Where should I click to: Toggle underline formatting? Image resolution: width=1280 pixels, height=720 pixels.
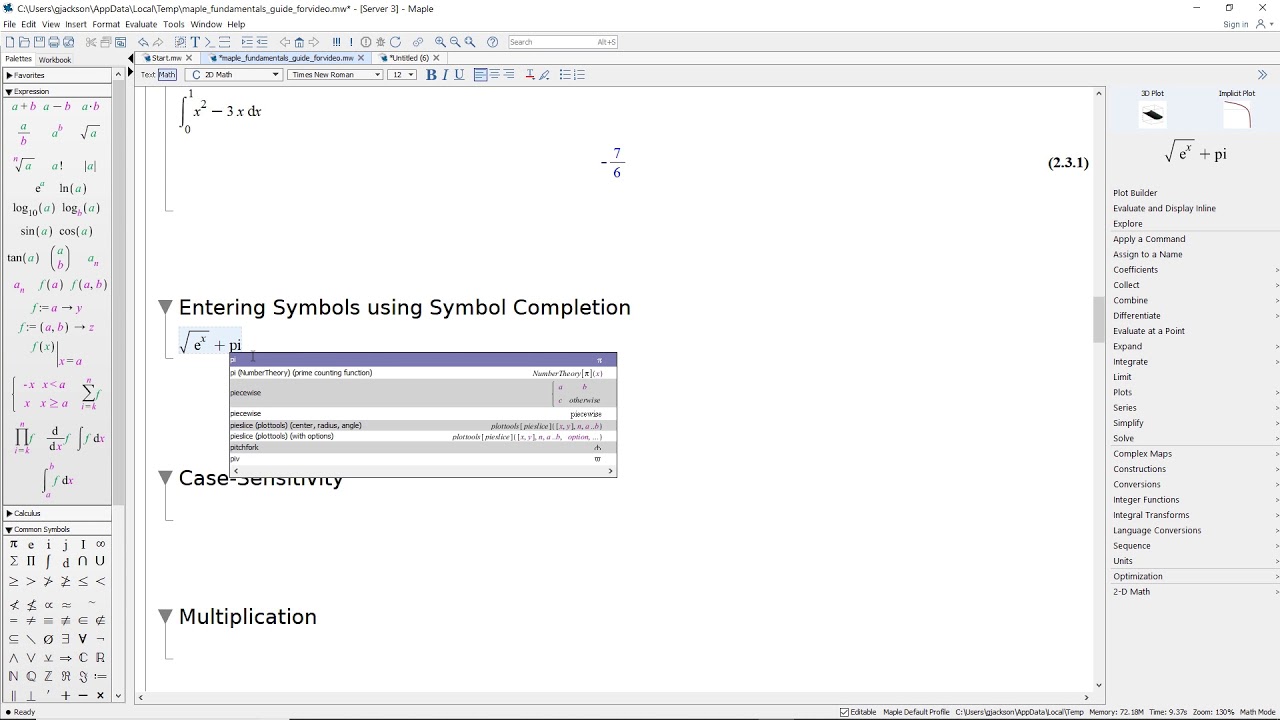(459, 74)
